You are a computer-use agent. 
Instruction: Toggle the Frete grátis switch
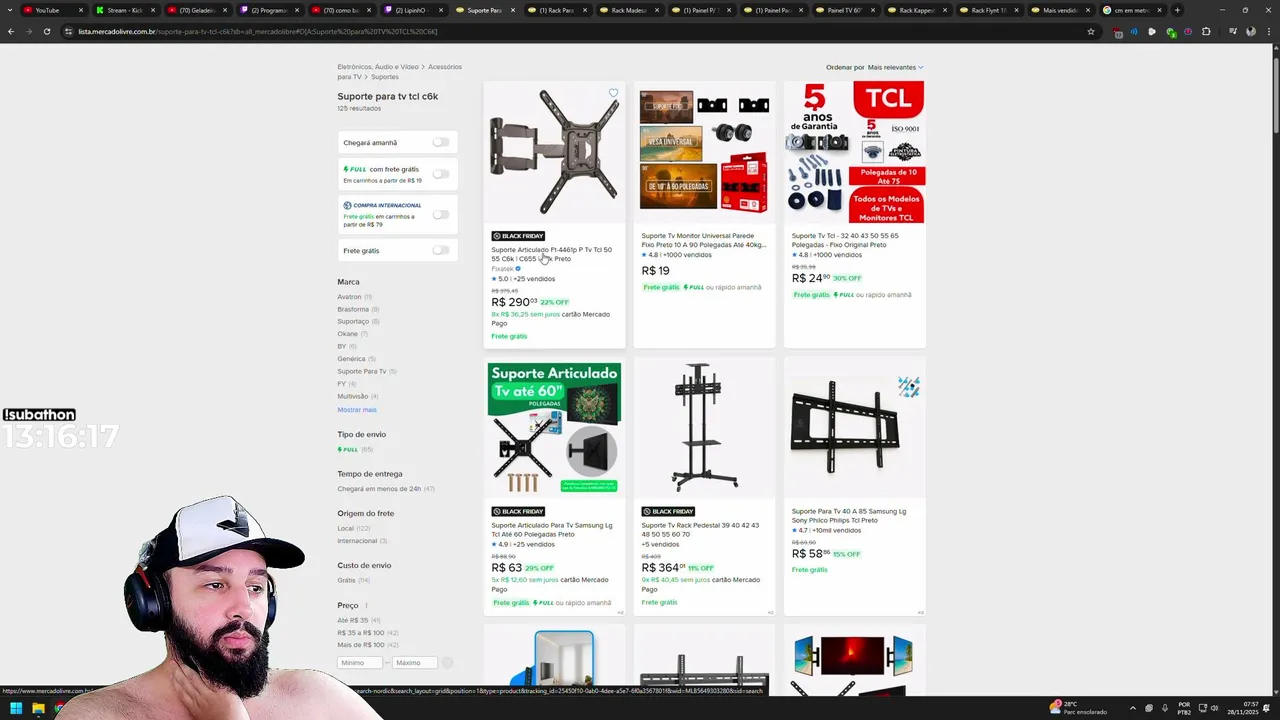440,250
